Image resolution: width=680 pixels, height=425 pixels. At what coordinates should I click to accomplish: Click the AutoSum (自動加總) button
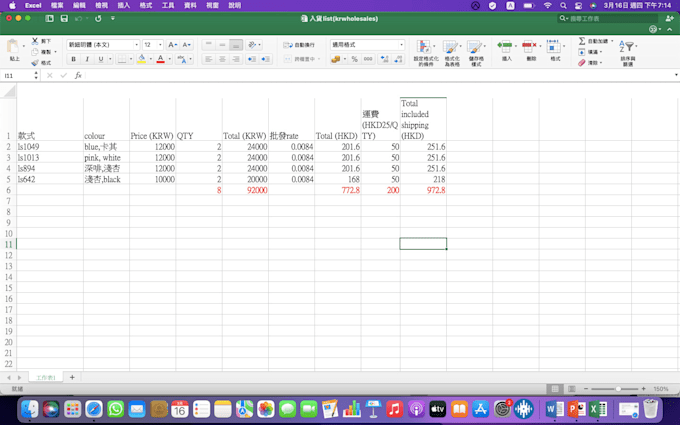[x=596, y=41]
